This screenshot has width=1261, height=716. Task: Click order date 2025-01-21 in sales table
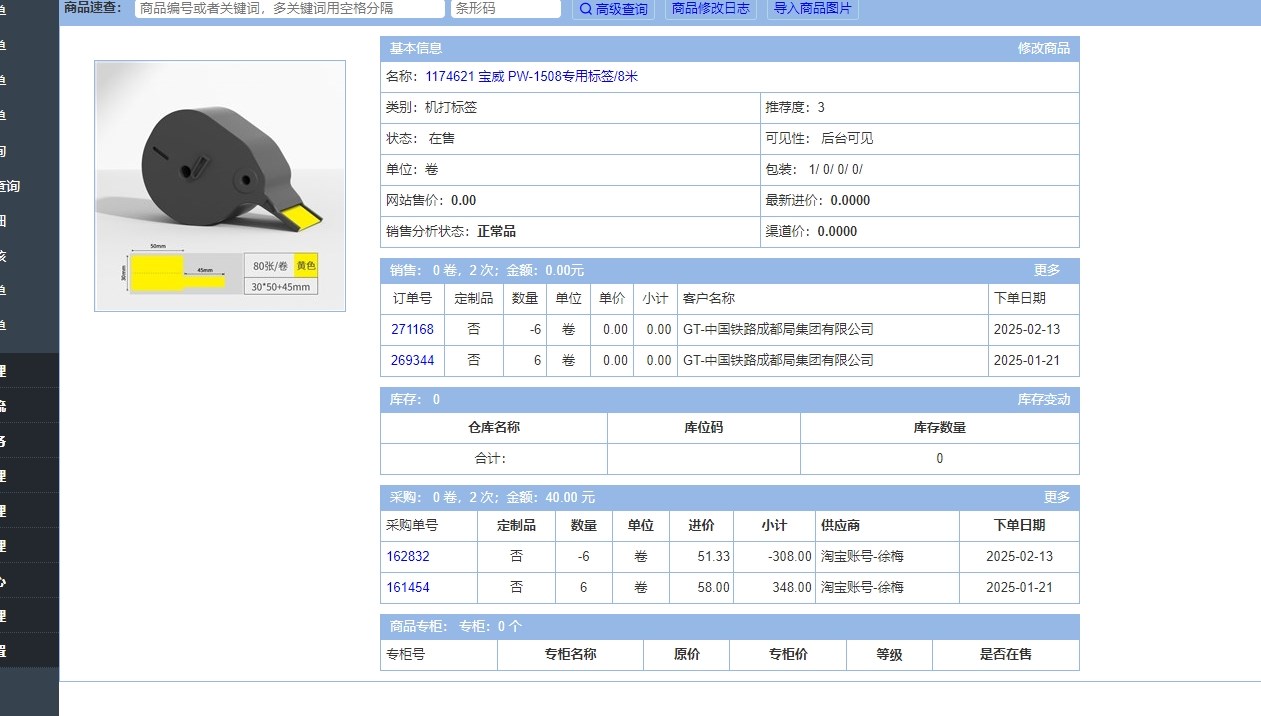[x=1027, y=360]
